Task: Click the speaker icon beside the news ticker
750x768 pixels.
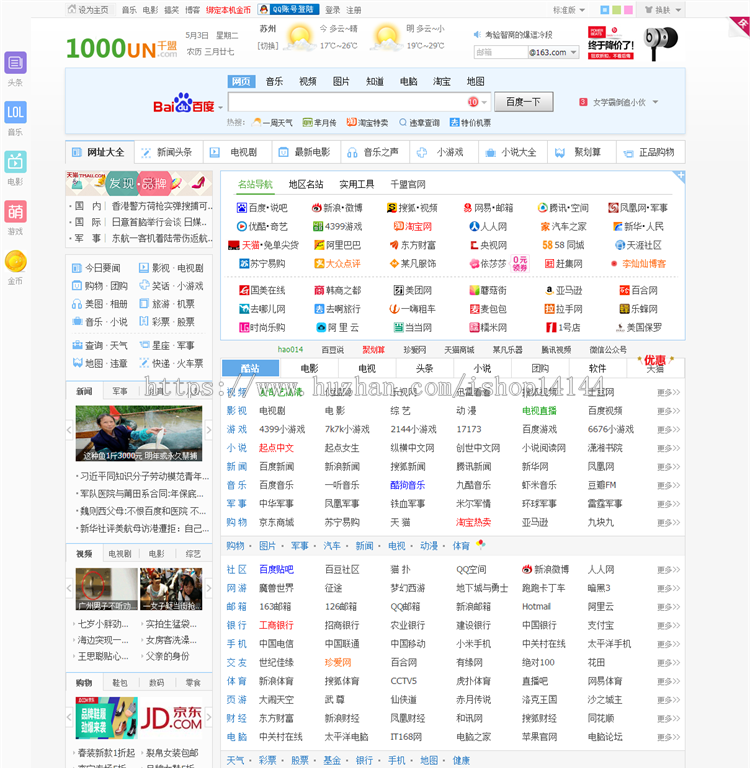Action: pos(477,34)
